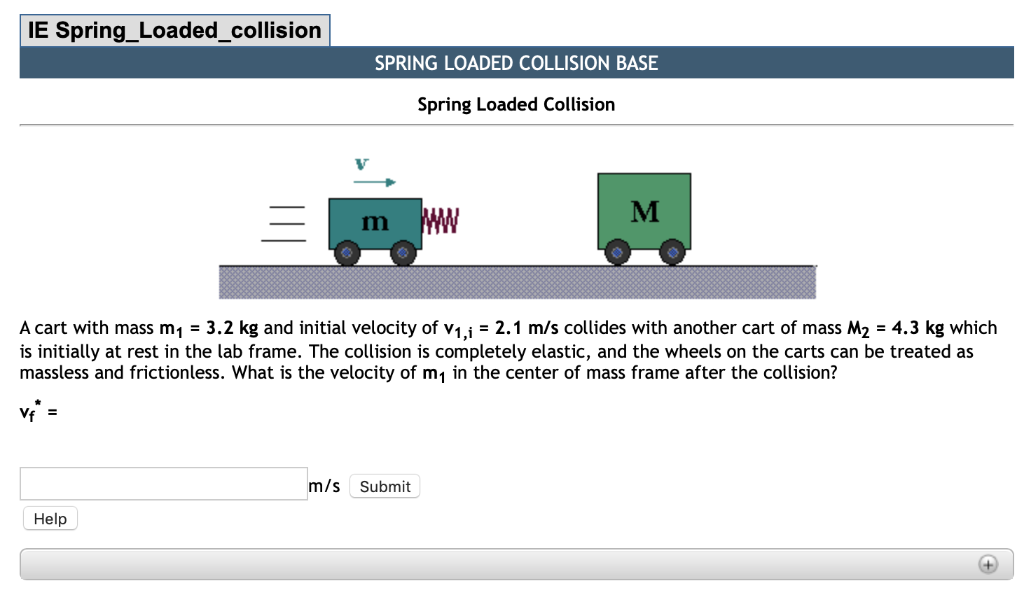This screenshot has width=1024, height=595.
Task: Click the m/s unit label
Action: coord(325,485)
